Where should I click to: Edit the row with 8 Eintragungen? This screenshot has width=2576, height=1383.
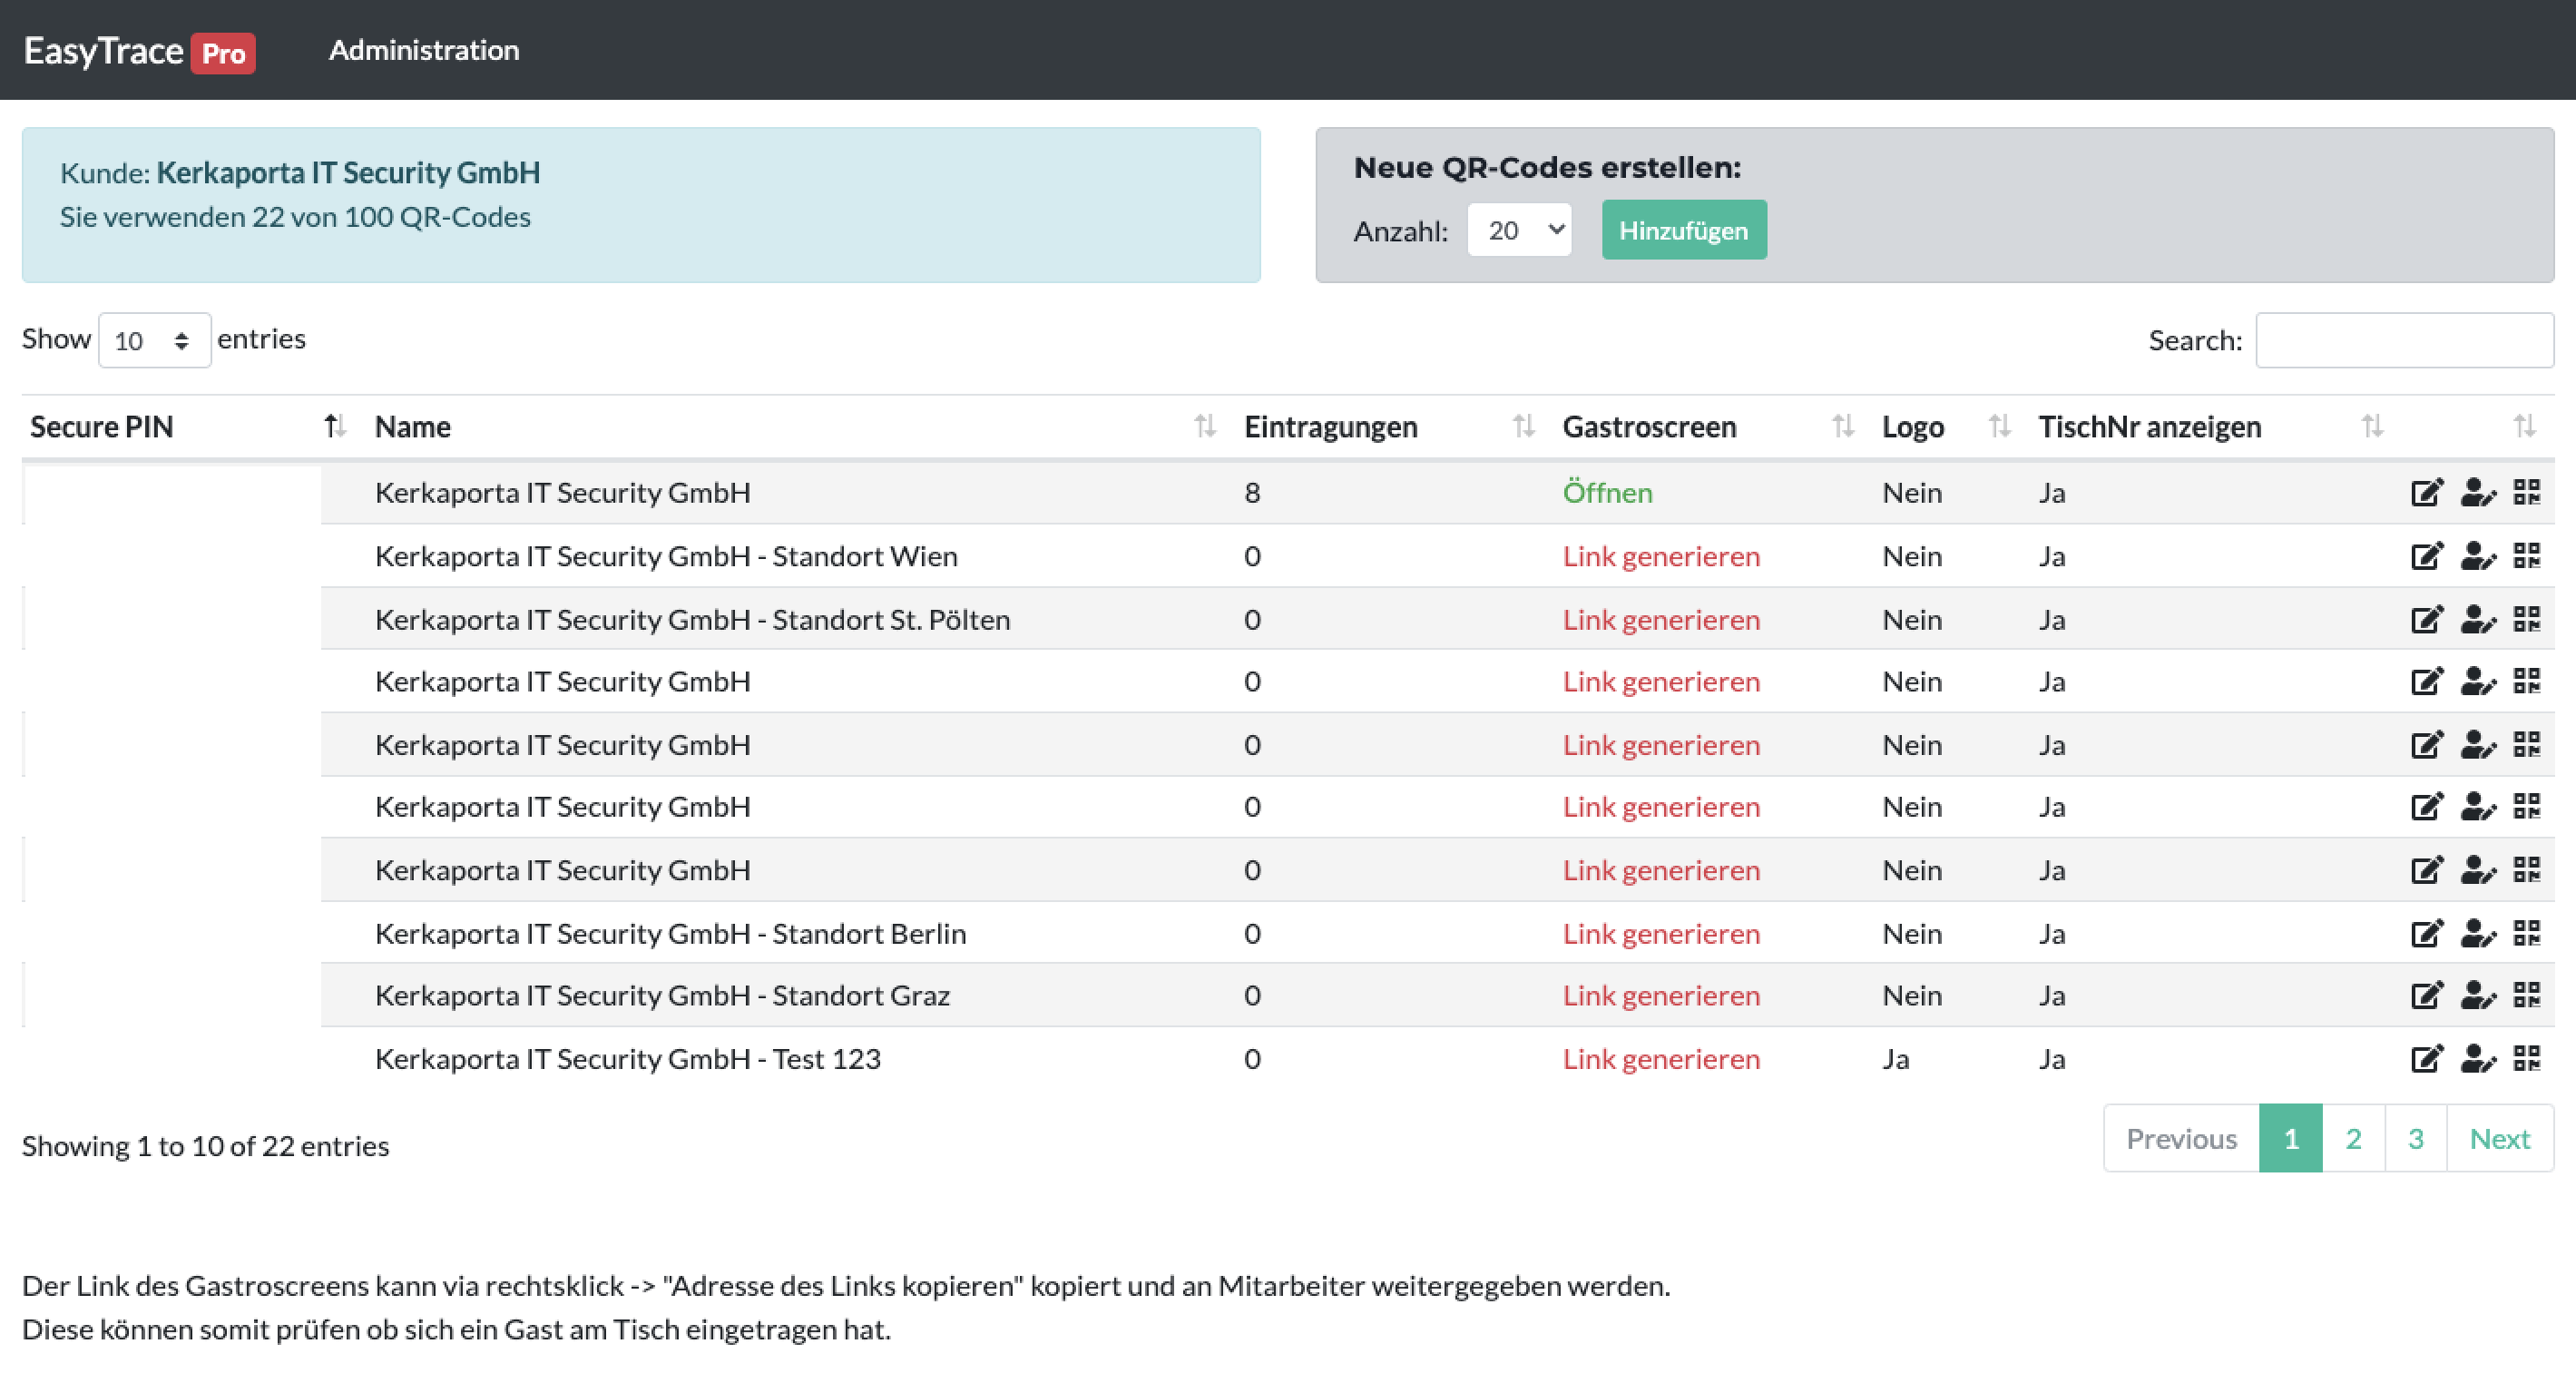(2426, 492)
